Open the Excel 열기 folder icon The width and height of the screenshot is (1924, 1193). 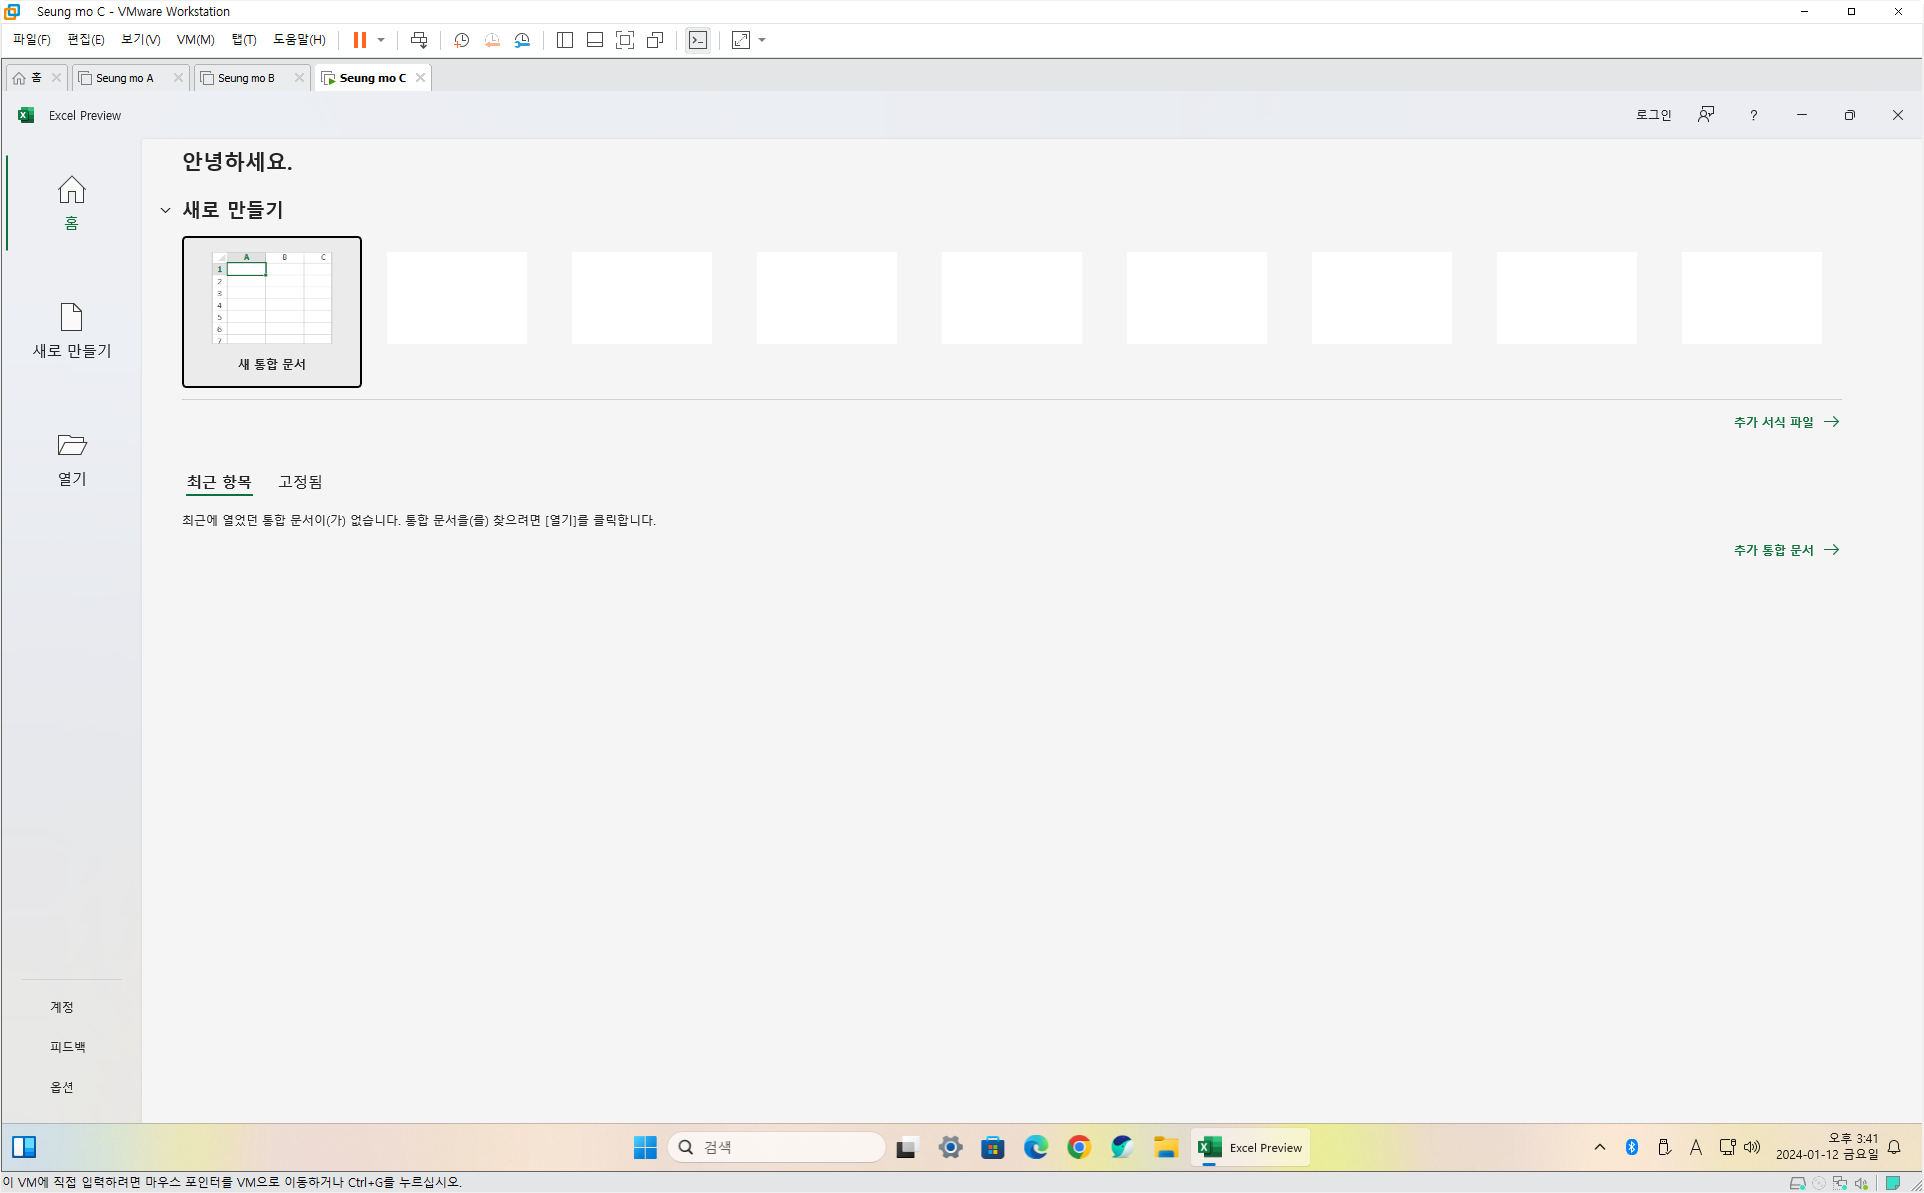[71, 445]
